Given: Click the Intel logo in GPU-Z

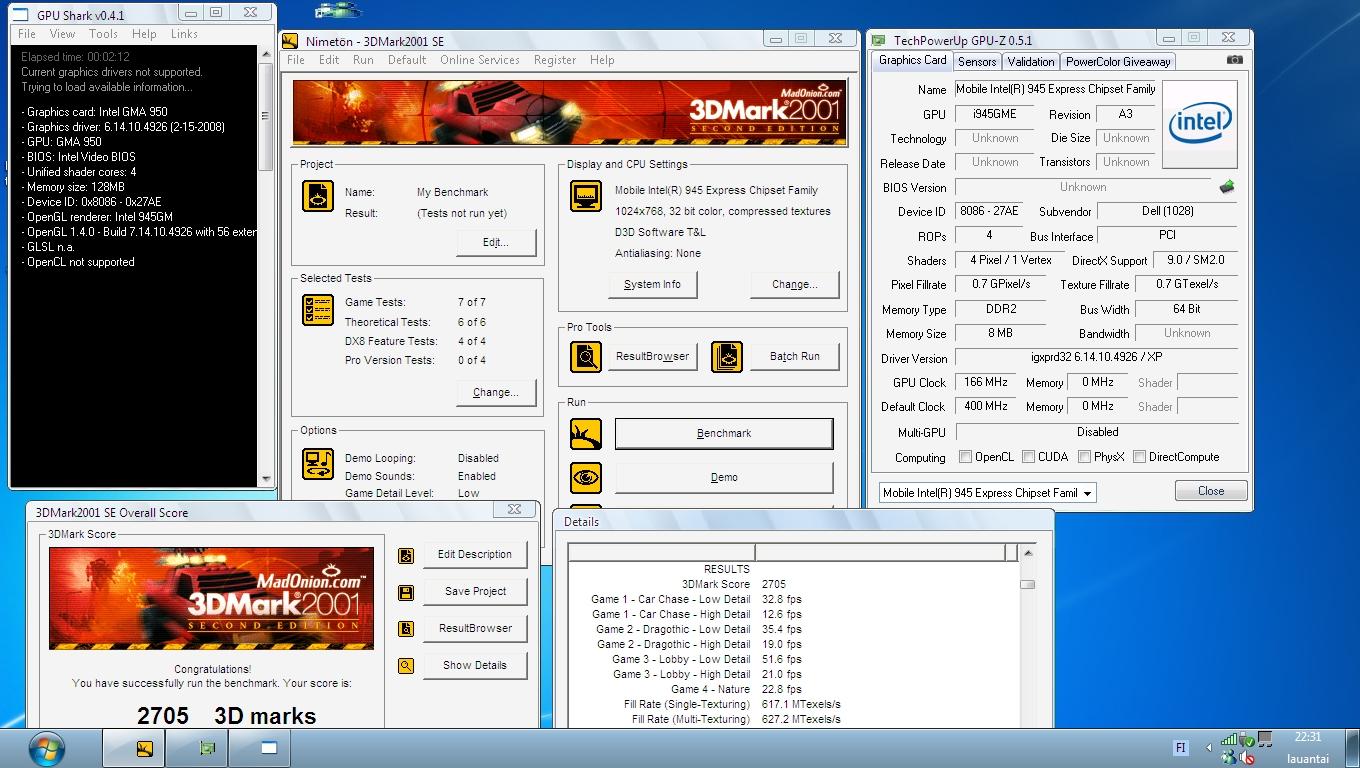Looking at the screenshot, I should click(x=1200, y=124).
